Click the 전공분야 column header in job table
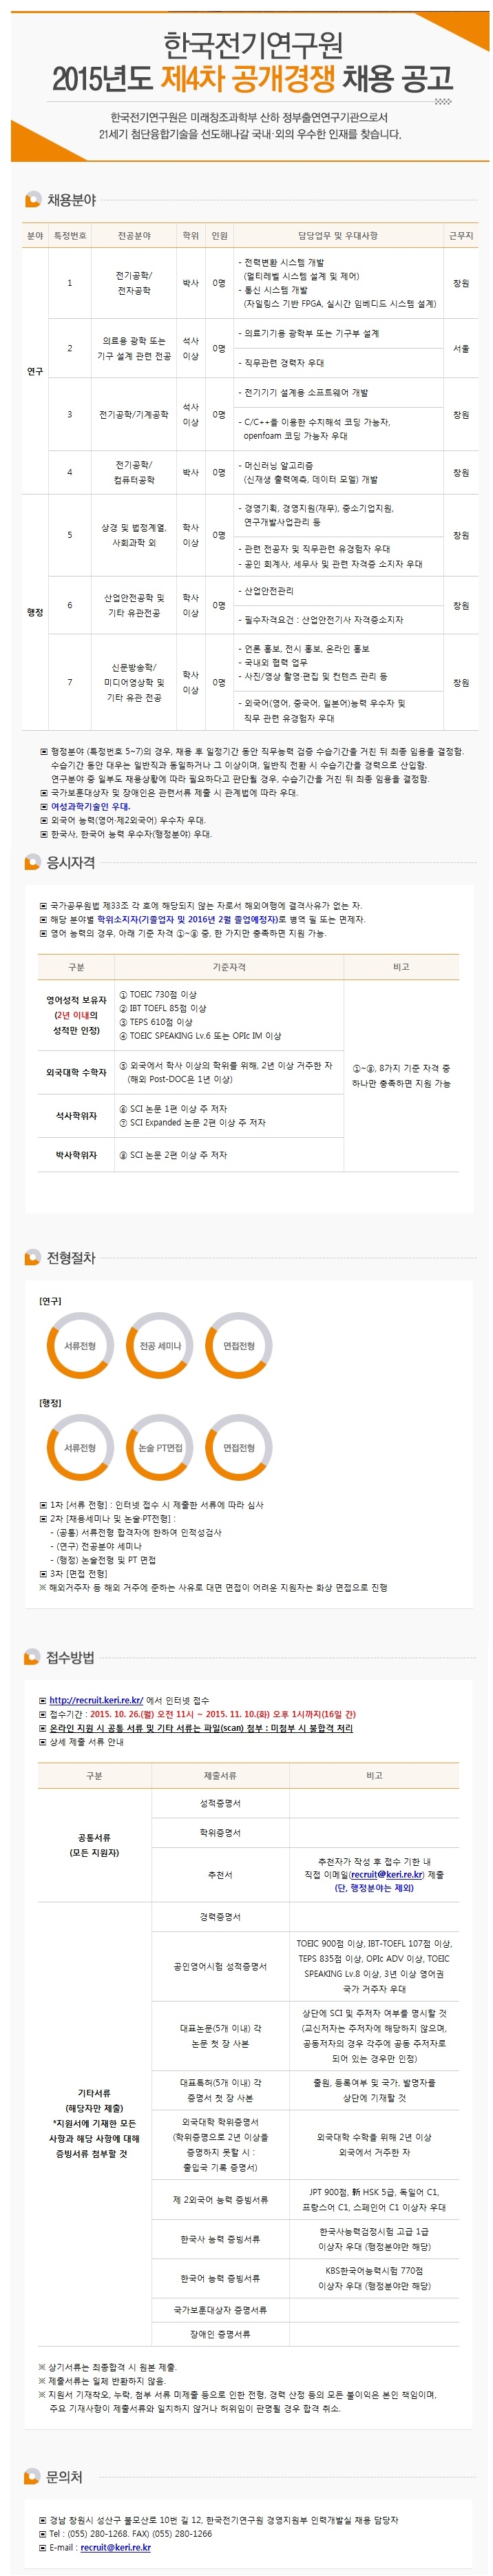Viewport: 493px width, 2576px height. 134,236
